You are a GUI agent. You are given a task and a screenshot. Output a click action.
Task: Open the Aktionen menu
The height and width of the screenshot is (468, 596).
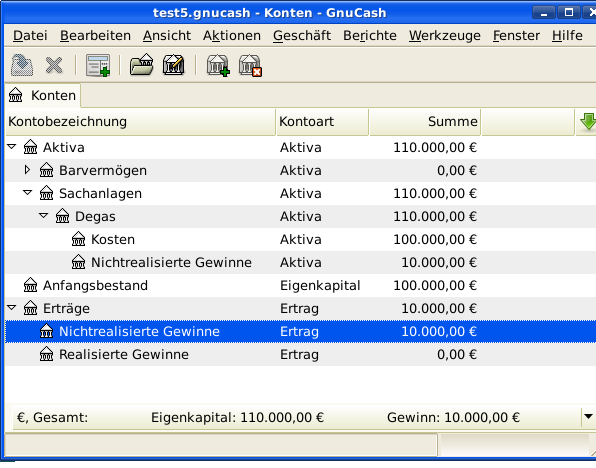[x=232, y=35]
